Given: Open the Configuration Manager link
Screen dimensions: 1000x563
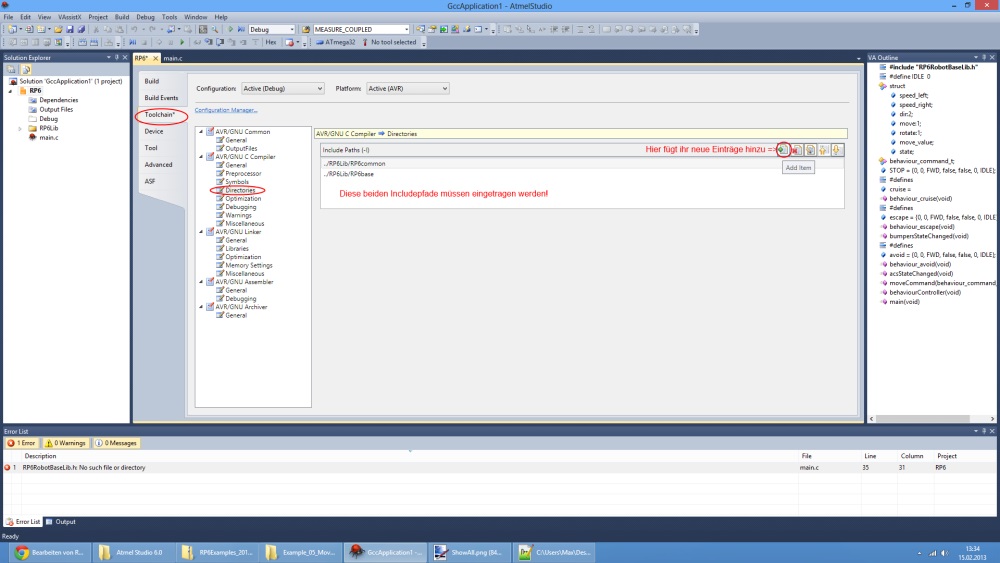Looking at the screenshot, I should 226,110.
